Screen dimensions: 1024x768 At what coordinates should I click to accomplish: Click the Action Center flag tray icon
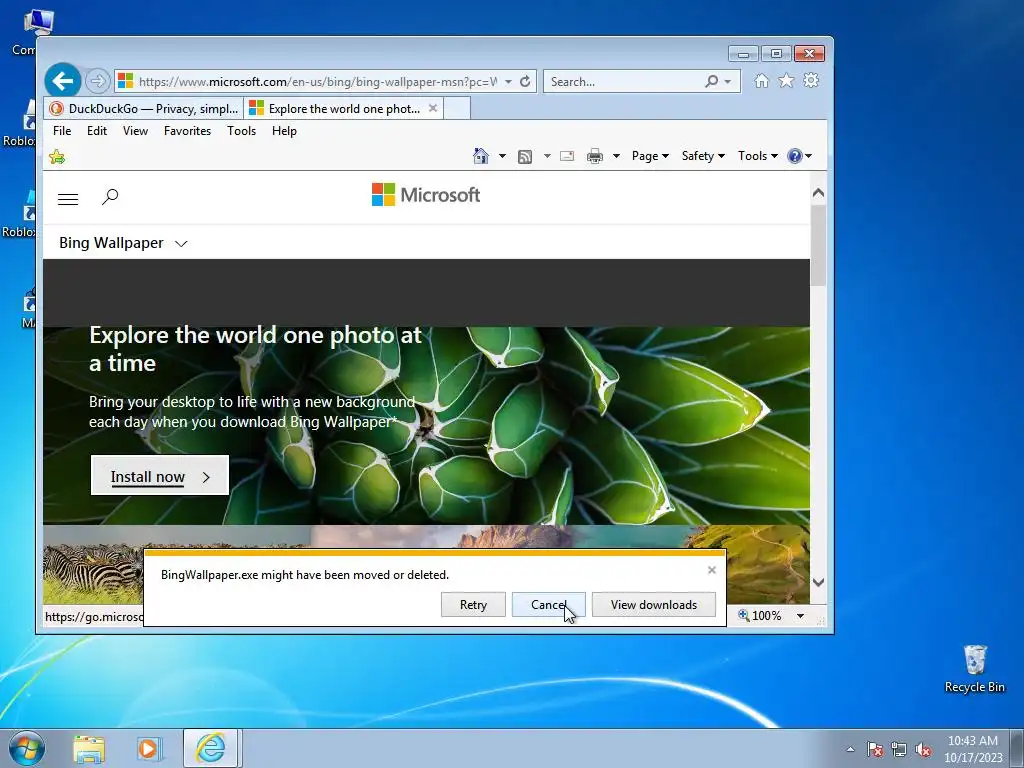pyautogui.click(x=875, y=749)
